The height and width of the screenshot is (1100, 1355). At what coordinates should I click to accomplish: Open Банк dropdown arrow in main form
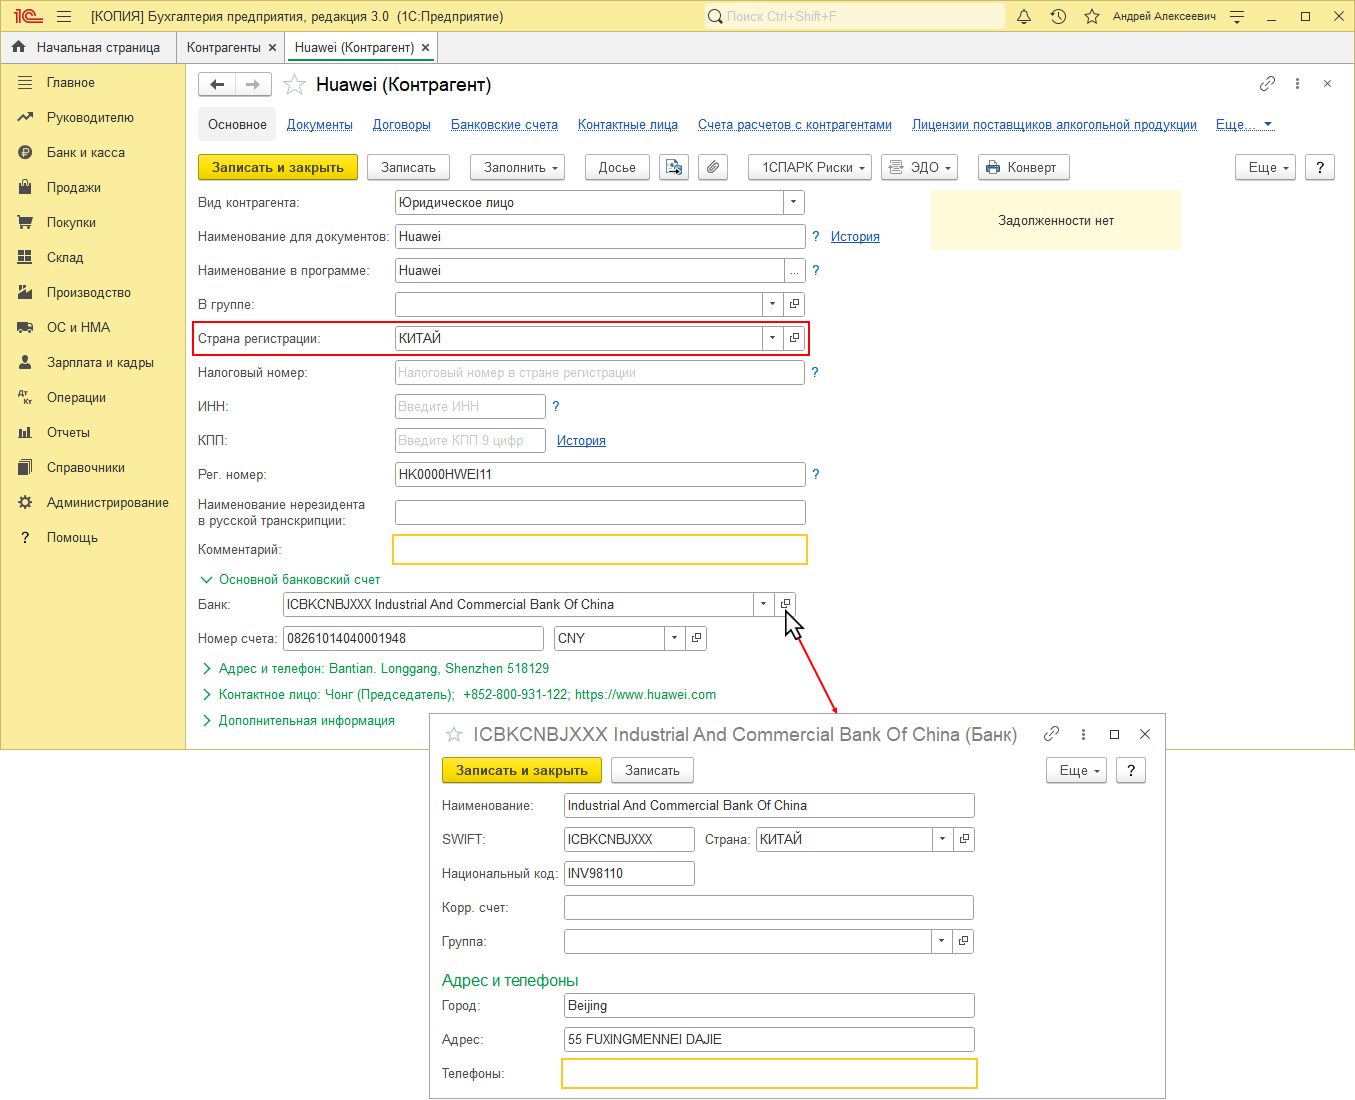tap(764, 604)
